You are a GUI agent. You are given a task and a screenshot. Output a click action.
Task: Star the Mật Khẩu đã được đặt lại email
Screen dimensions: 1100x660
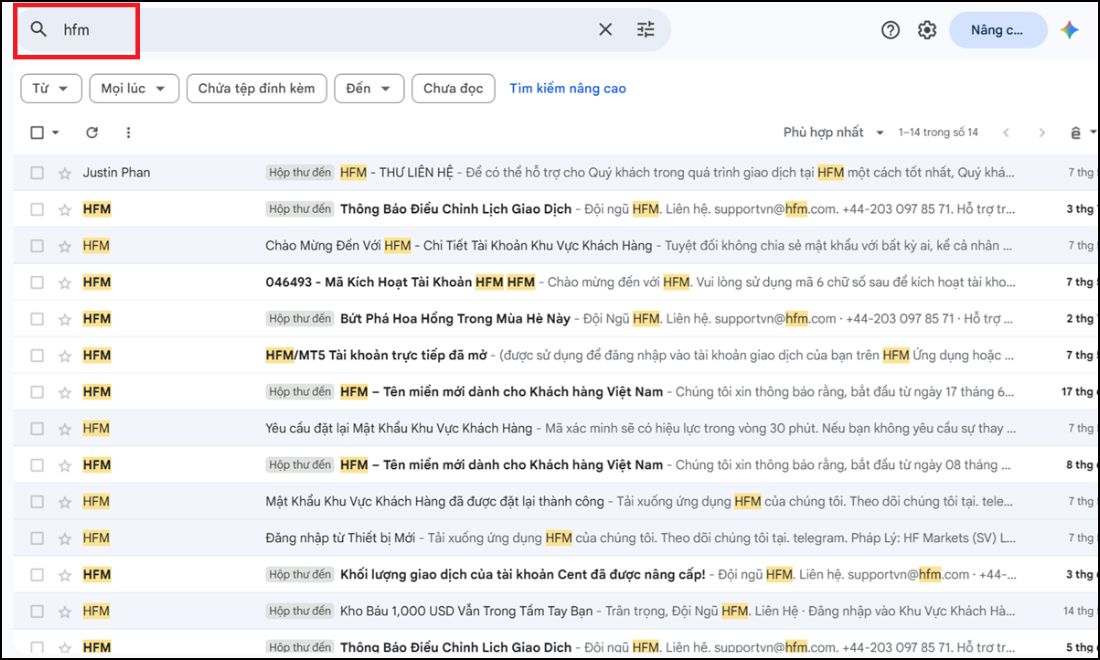tap(65, 502)
